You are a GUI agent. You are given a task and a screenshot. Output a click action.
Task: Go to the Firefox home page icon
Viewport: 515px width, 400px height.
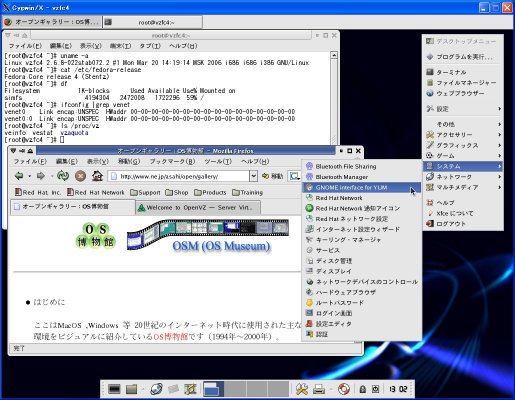click(x=97, y=176)
